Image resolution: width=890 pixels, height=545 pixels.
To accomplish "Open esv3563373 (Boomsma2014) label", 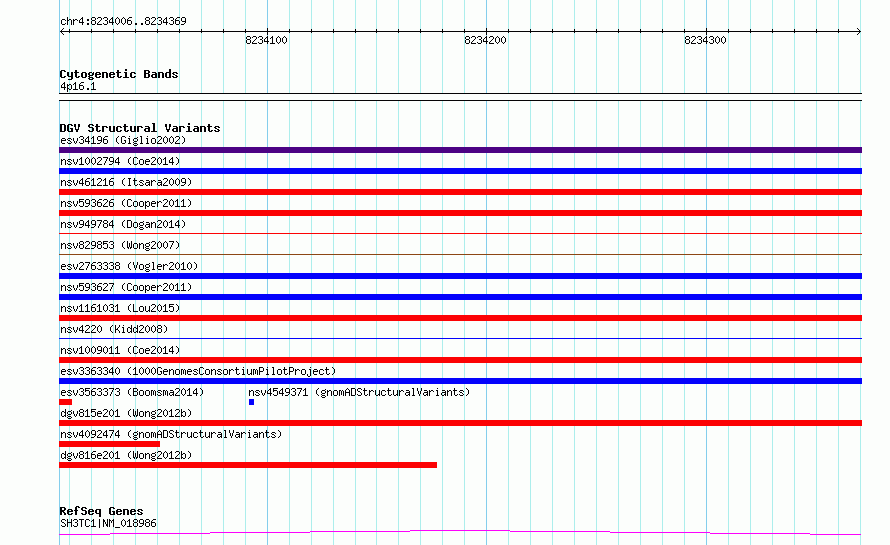I will click(132, 392).
